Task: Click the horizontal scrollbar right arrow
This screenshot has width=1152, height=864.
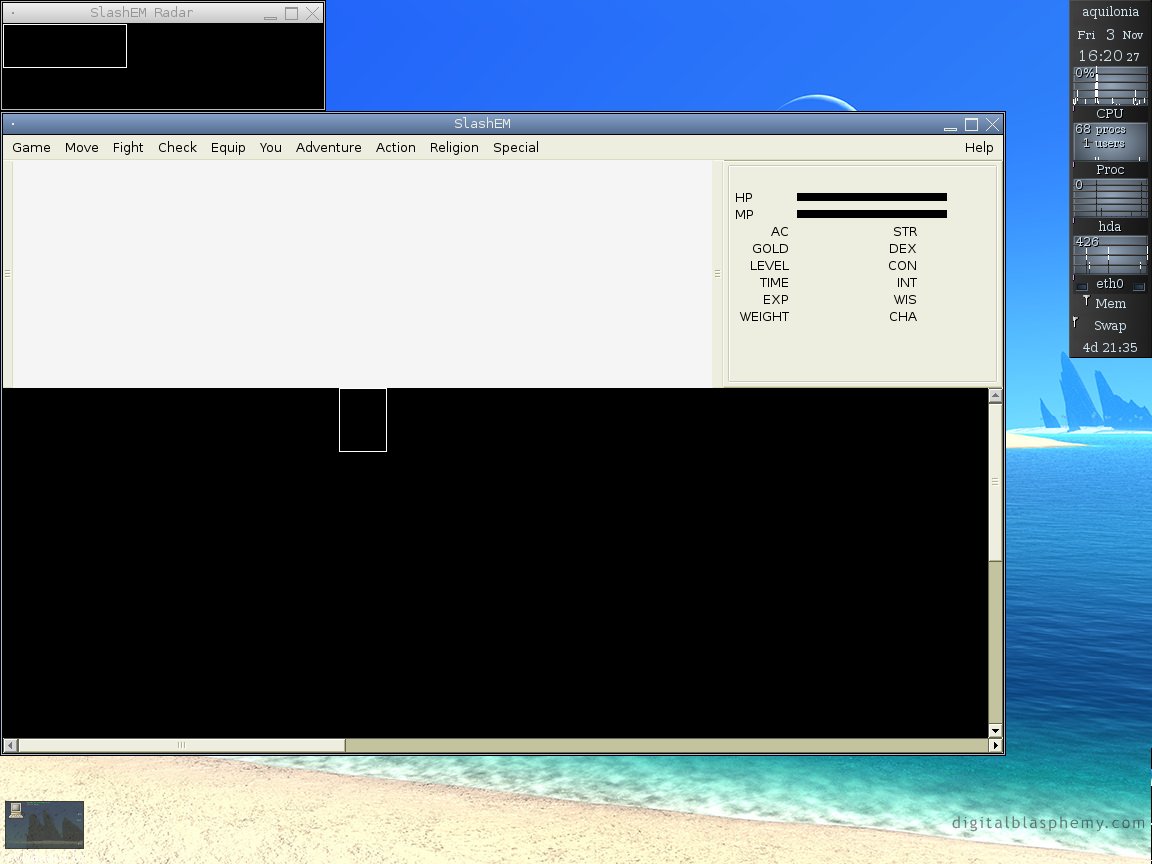Action: (x=995, y=745)
